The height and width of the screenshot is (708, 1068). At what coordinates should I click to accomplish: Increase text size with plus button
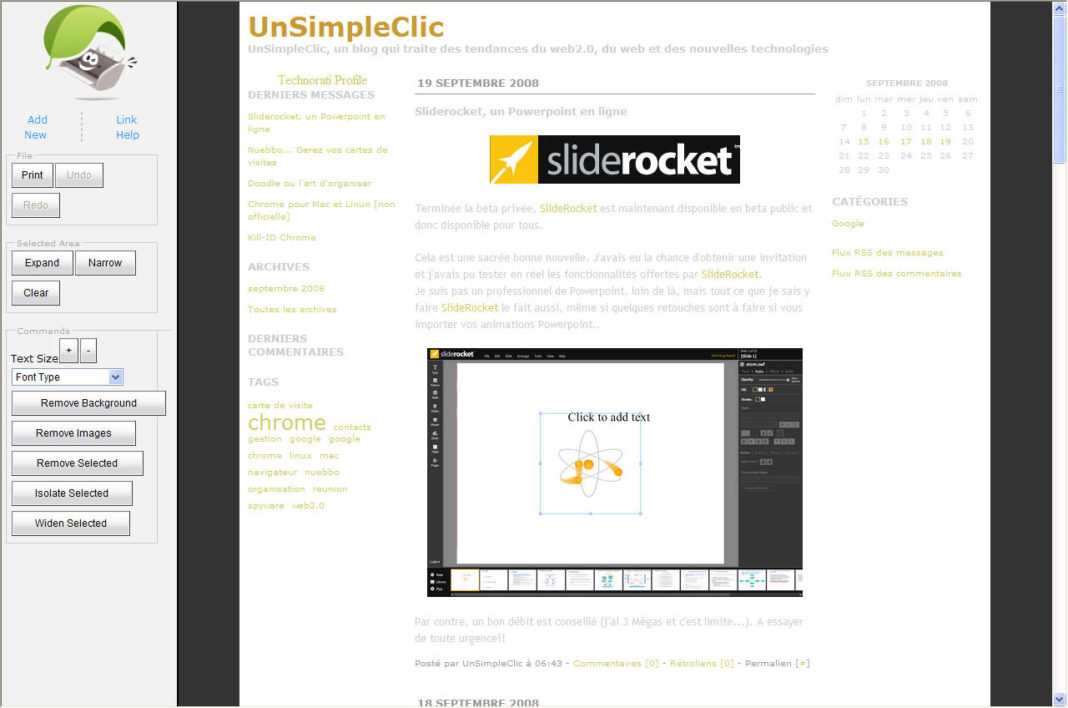pos(68,351)
